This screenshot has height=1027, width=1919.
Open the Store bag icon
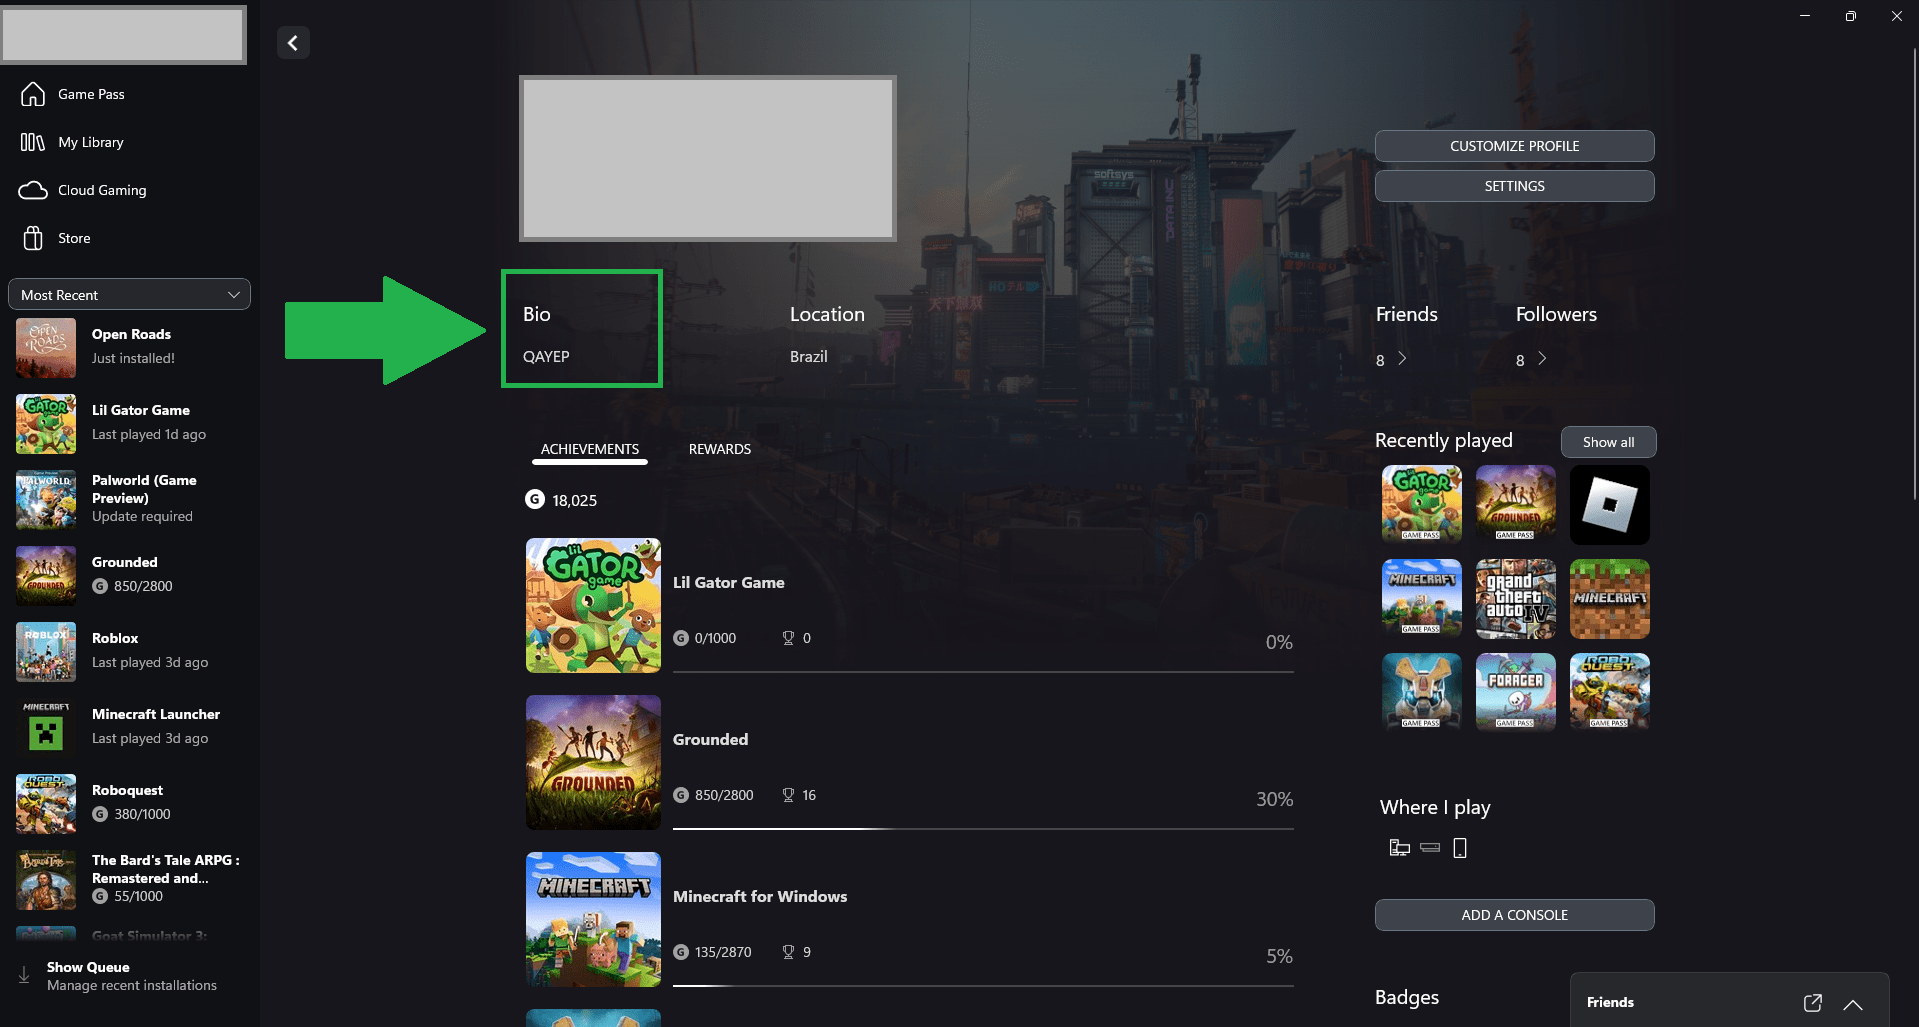point(33,238)
